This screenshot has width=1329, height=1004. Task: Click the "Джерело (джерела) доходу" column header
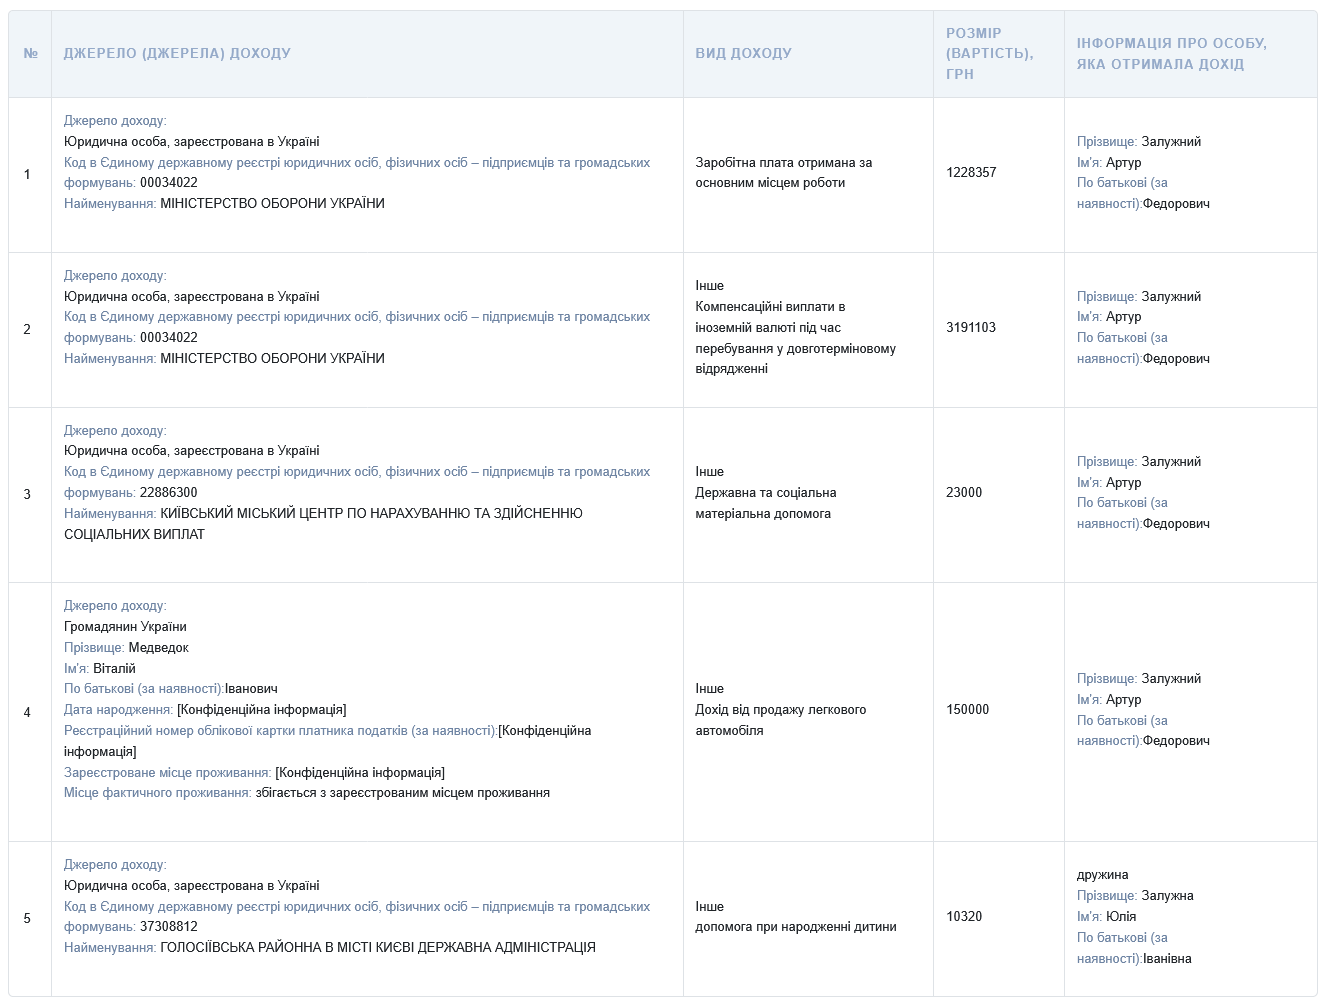pos(177,53)
